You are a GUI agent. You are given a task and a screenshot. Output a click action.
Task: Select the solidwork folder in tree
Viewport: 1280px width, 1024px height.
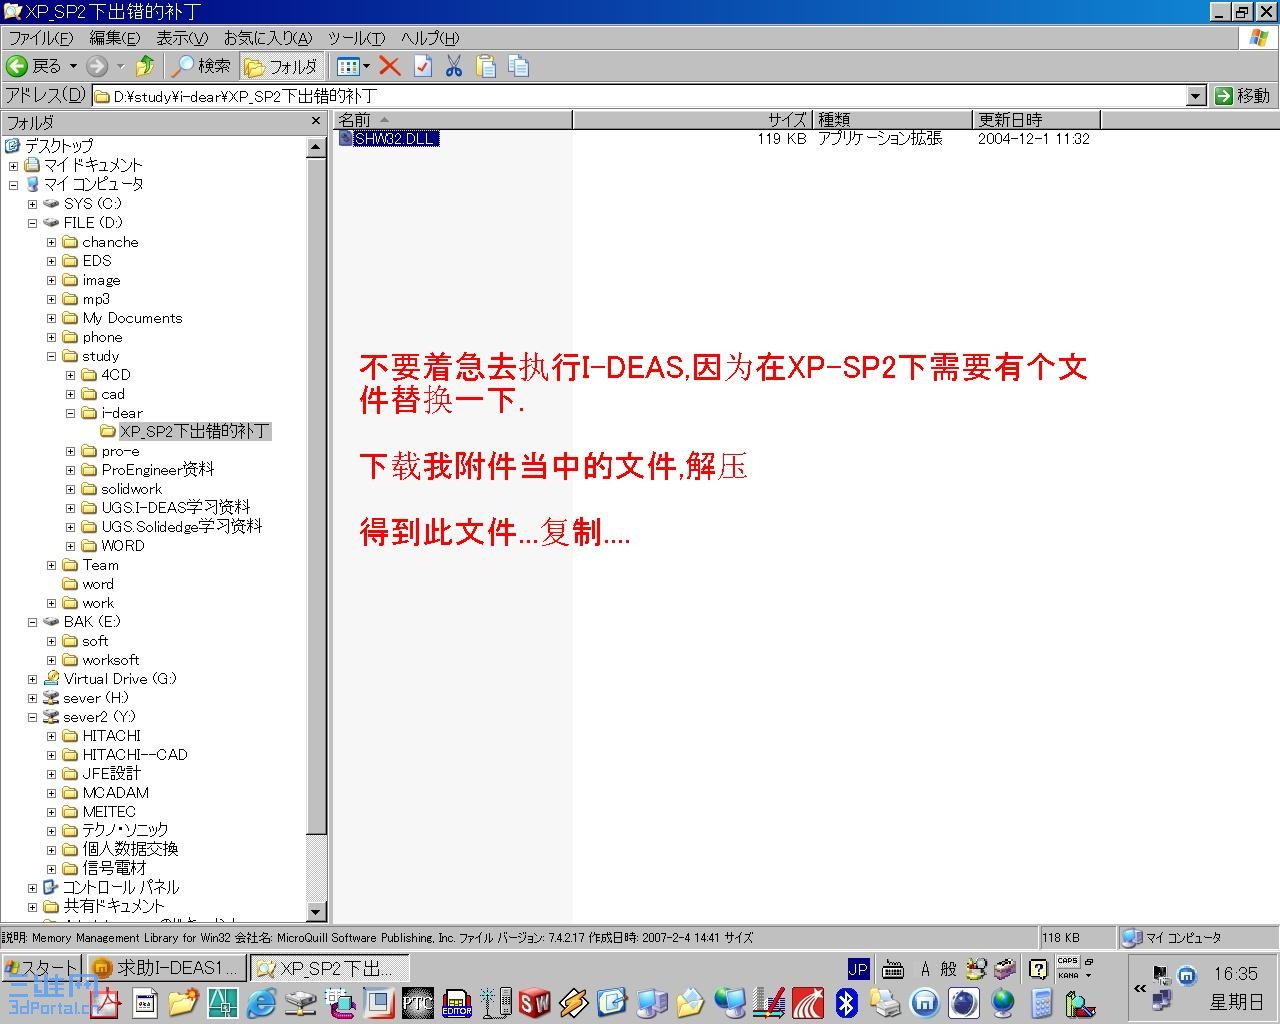pos(131,489)
